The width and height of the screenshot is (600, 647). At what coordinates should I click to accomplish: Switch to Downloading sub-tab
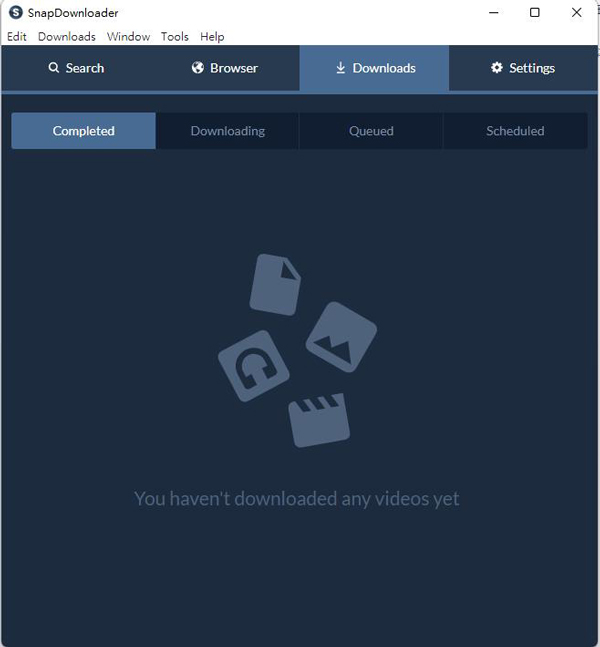(228, 131)
